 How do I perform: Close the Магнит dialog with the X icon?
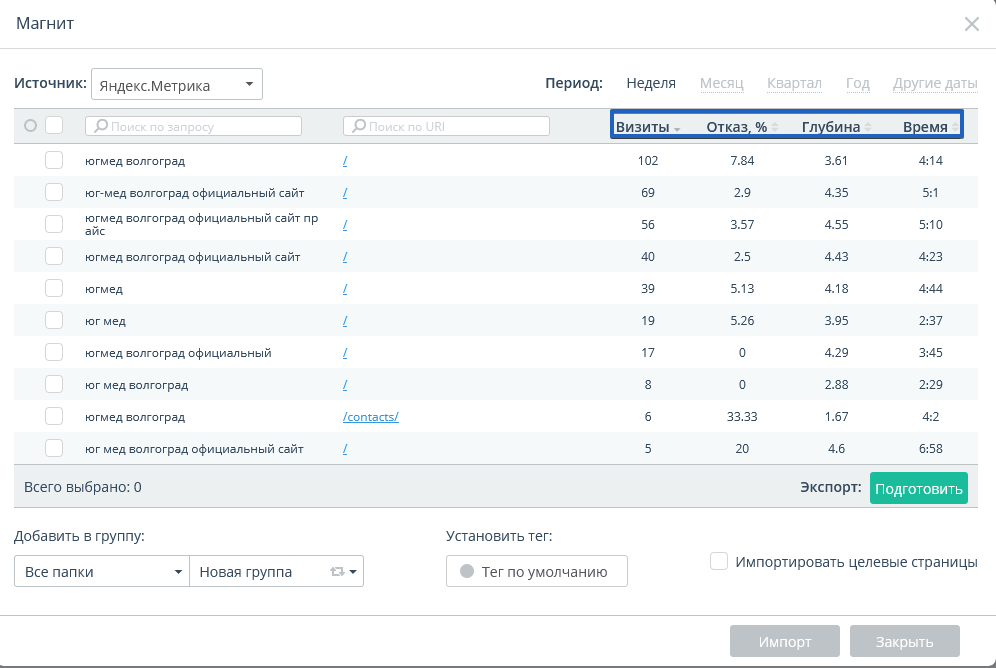point(971,24)
